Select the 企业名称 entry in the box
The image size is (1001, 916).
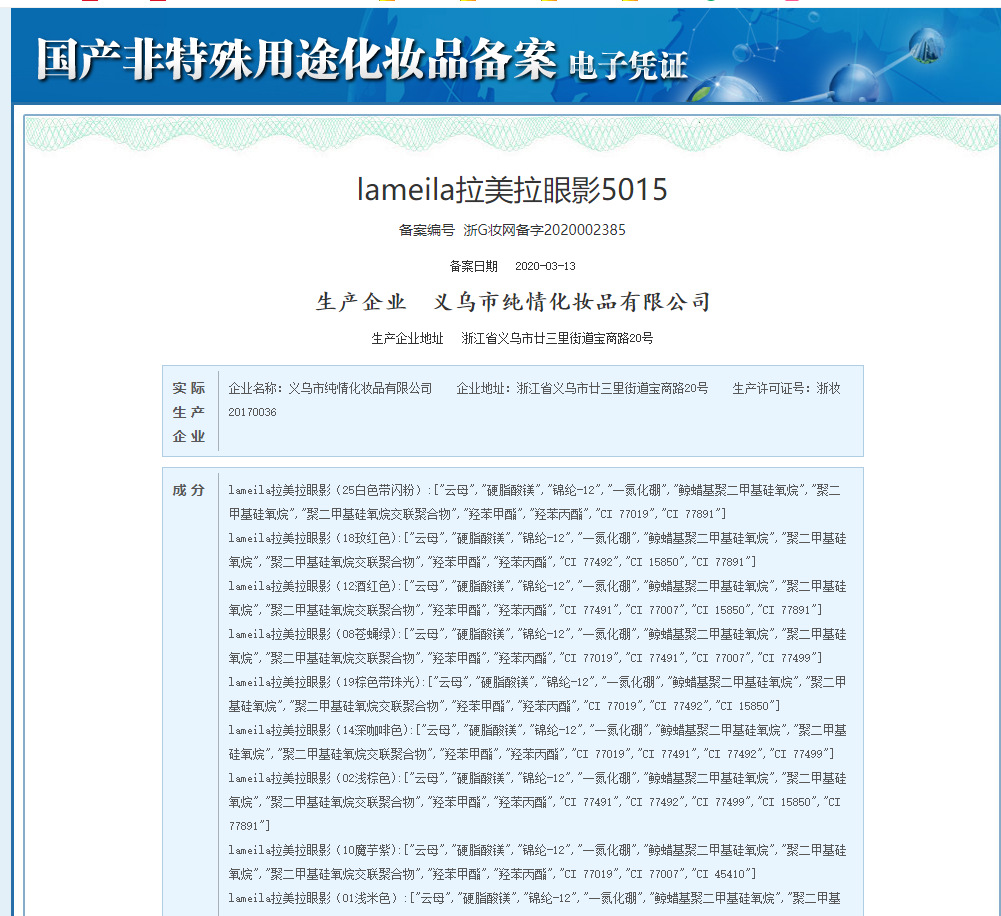tap(330, 388)
